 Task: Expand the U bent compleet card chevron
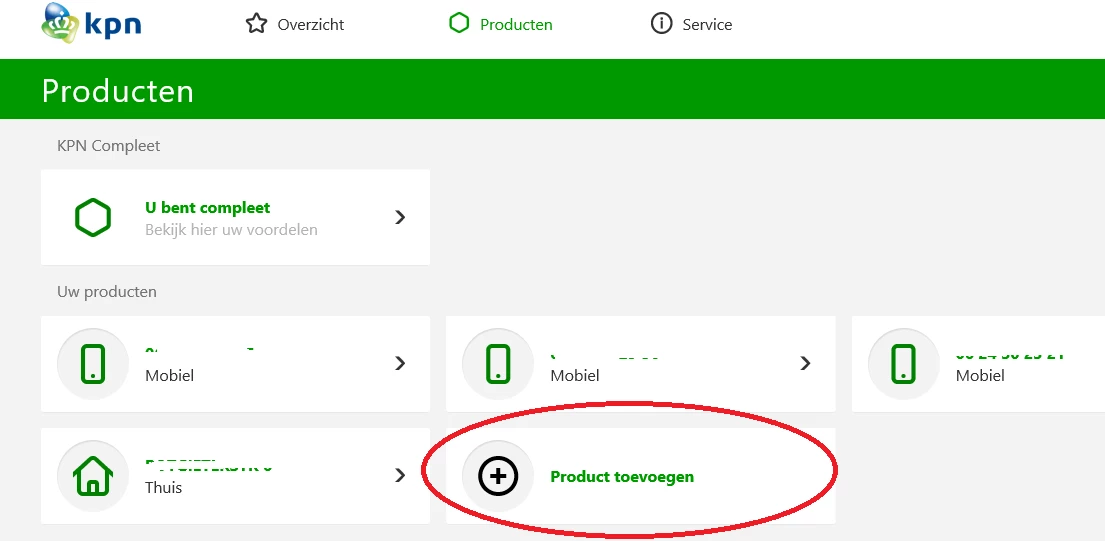(400, 217)
